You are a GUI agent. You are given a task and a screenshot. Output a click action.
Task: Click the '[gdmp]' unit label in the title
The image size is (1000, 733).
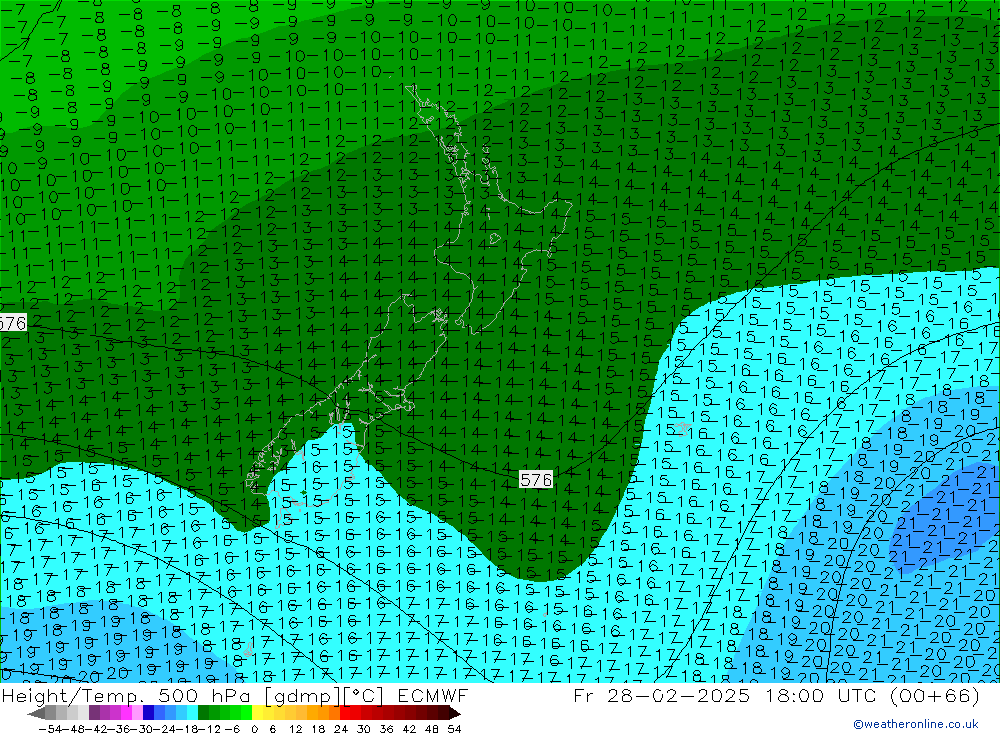(302, 695)
